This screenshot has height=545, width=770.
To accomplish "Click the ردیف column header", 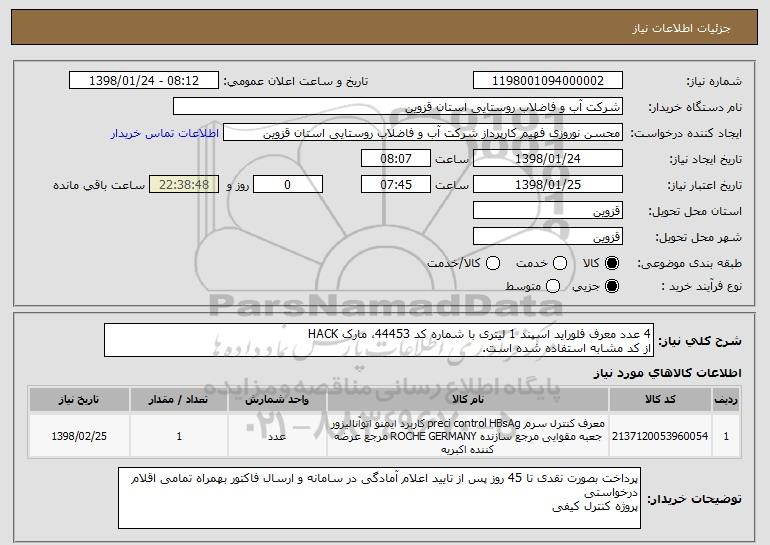I will pos(726,400).
